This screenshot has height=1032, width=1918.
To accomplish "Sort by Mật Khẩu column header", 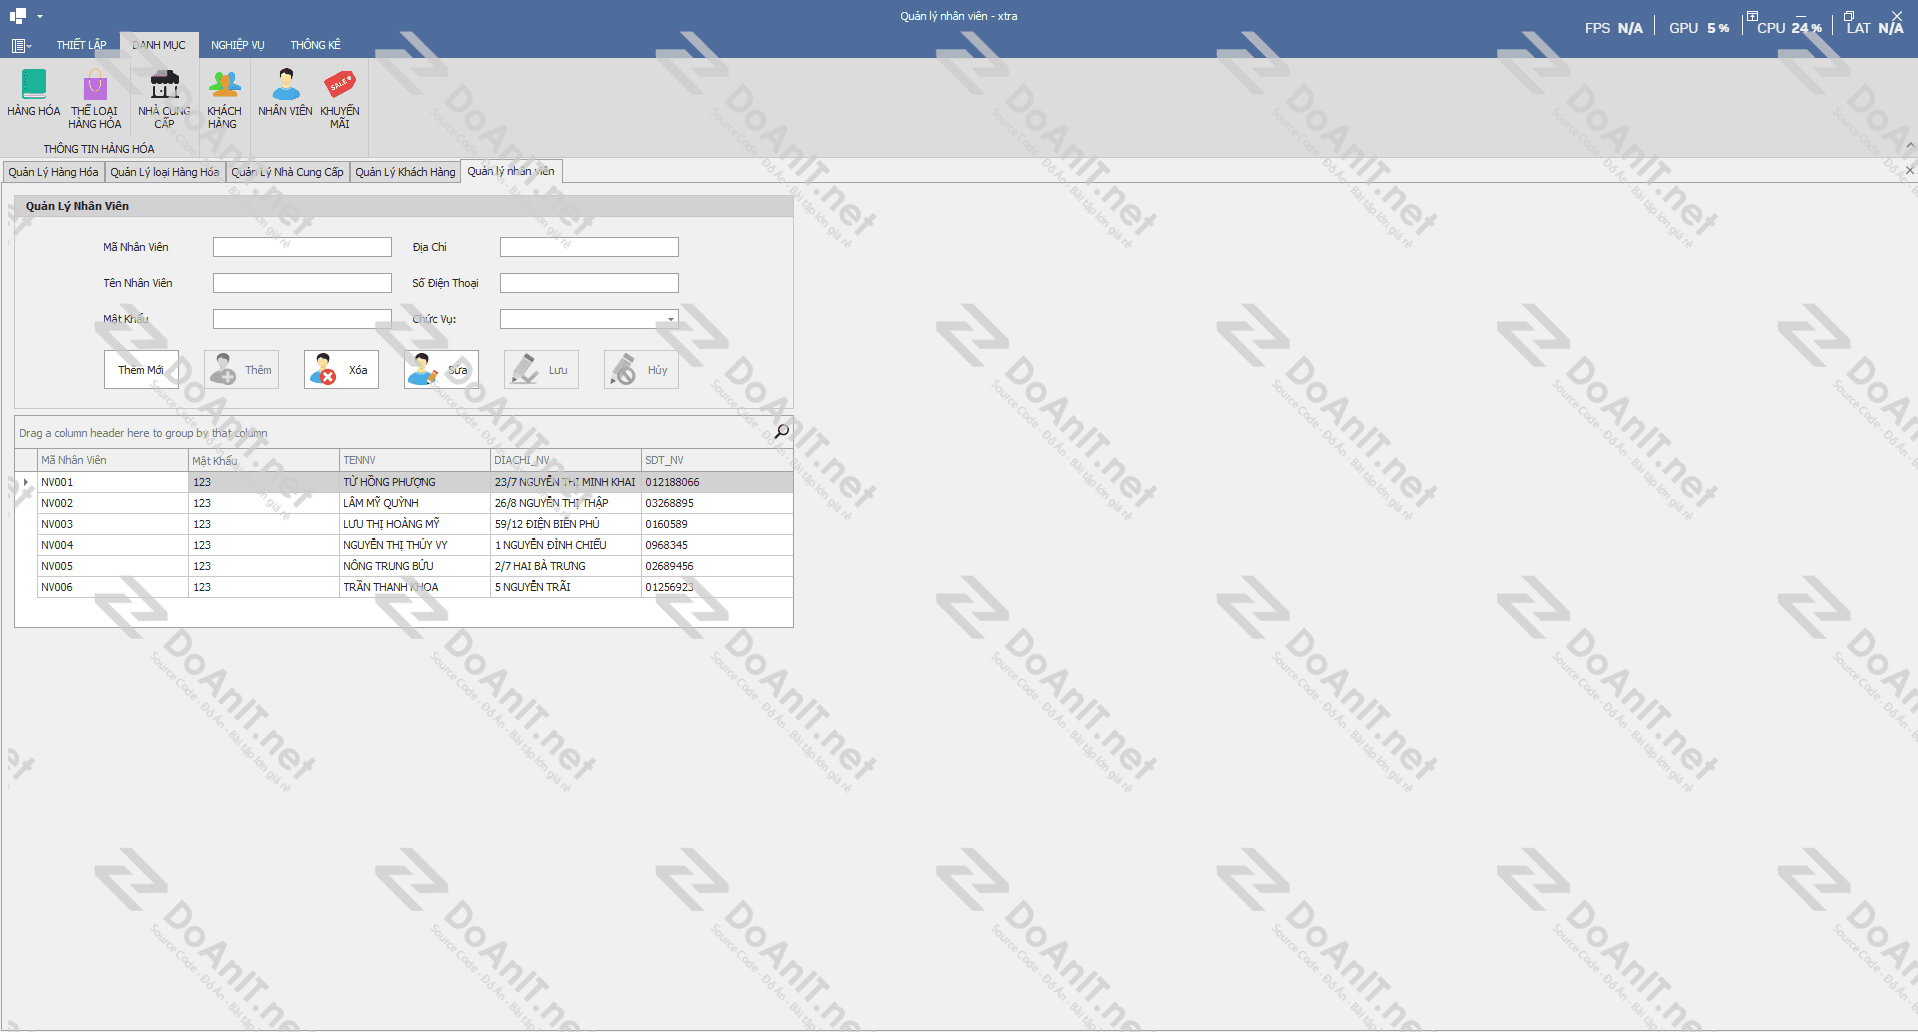I will tap(264, 460).
